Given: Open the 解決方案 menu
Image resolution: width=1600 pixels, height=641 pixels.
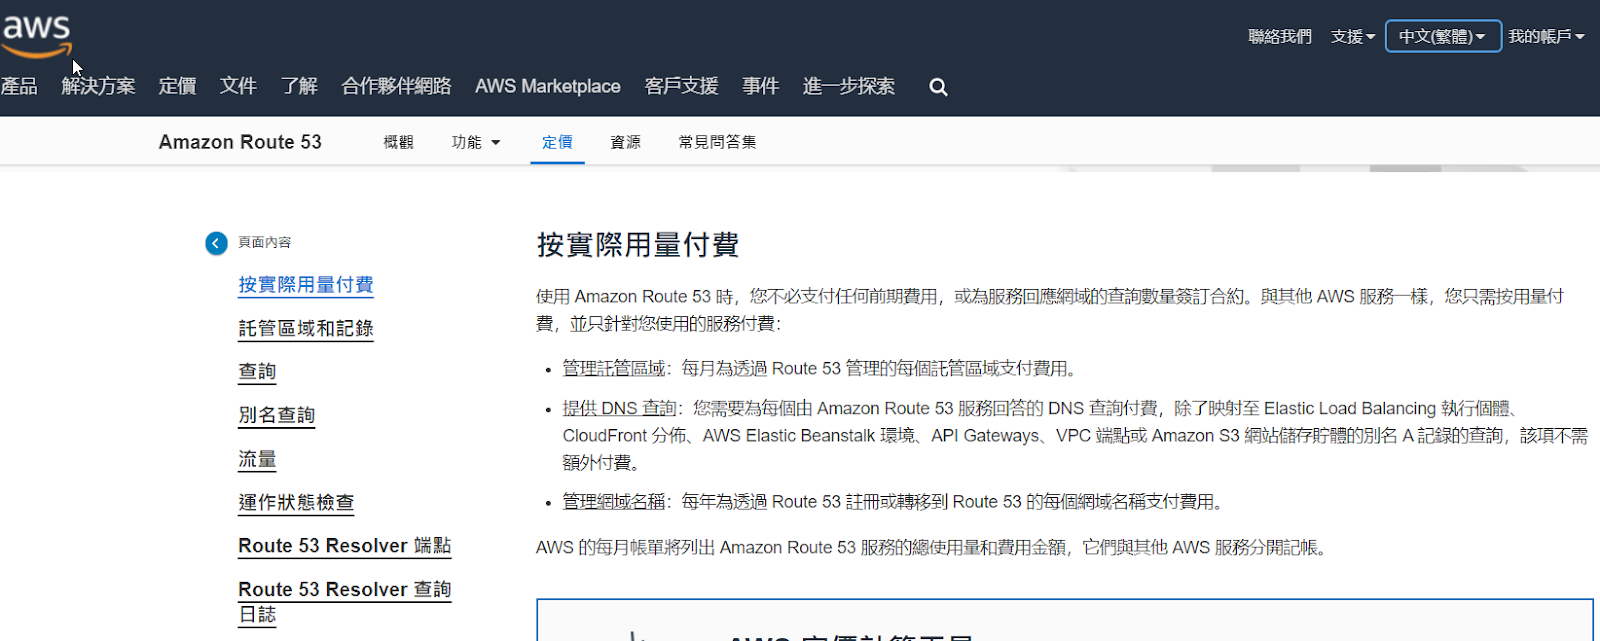Looking at the screenshot, I should (x=98, y=86).
